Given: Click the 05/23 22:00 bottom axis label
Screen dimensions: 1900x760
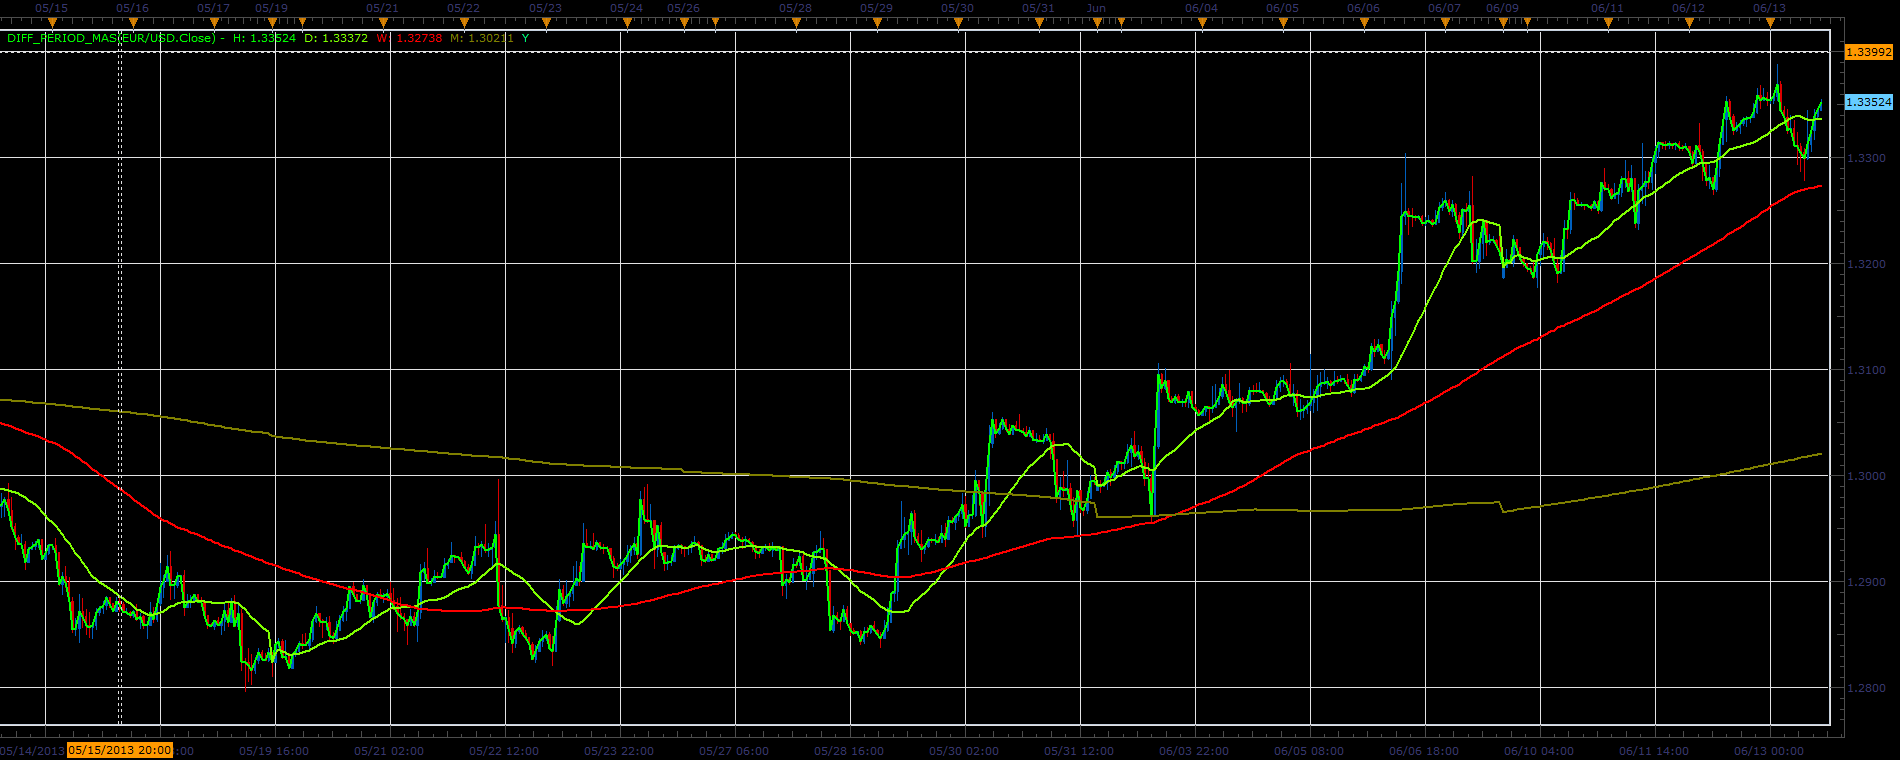Looking at the screenshot, I should coord(619,751).
